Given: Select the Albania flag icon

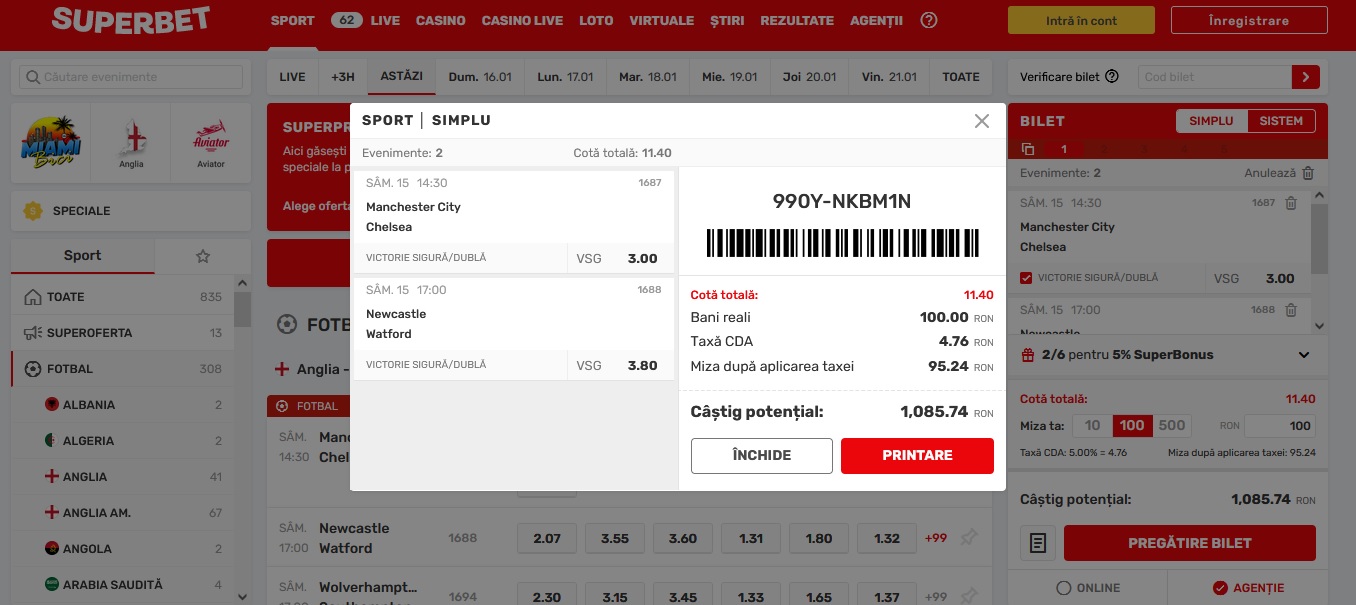Looking at the screenshot, I should click(x=51, y=405).
